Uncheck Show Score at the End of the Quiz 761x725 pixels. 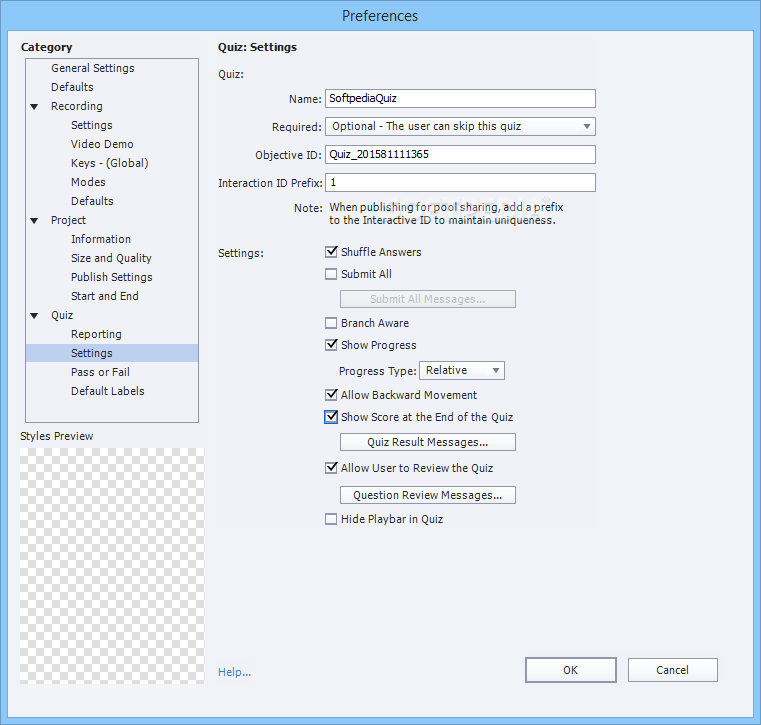click(331, 417)
